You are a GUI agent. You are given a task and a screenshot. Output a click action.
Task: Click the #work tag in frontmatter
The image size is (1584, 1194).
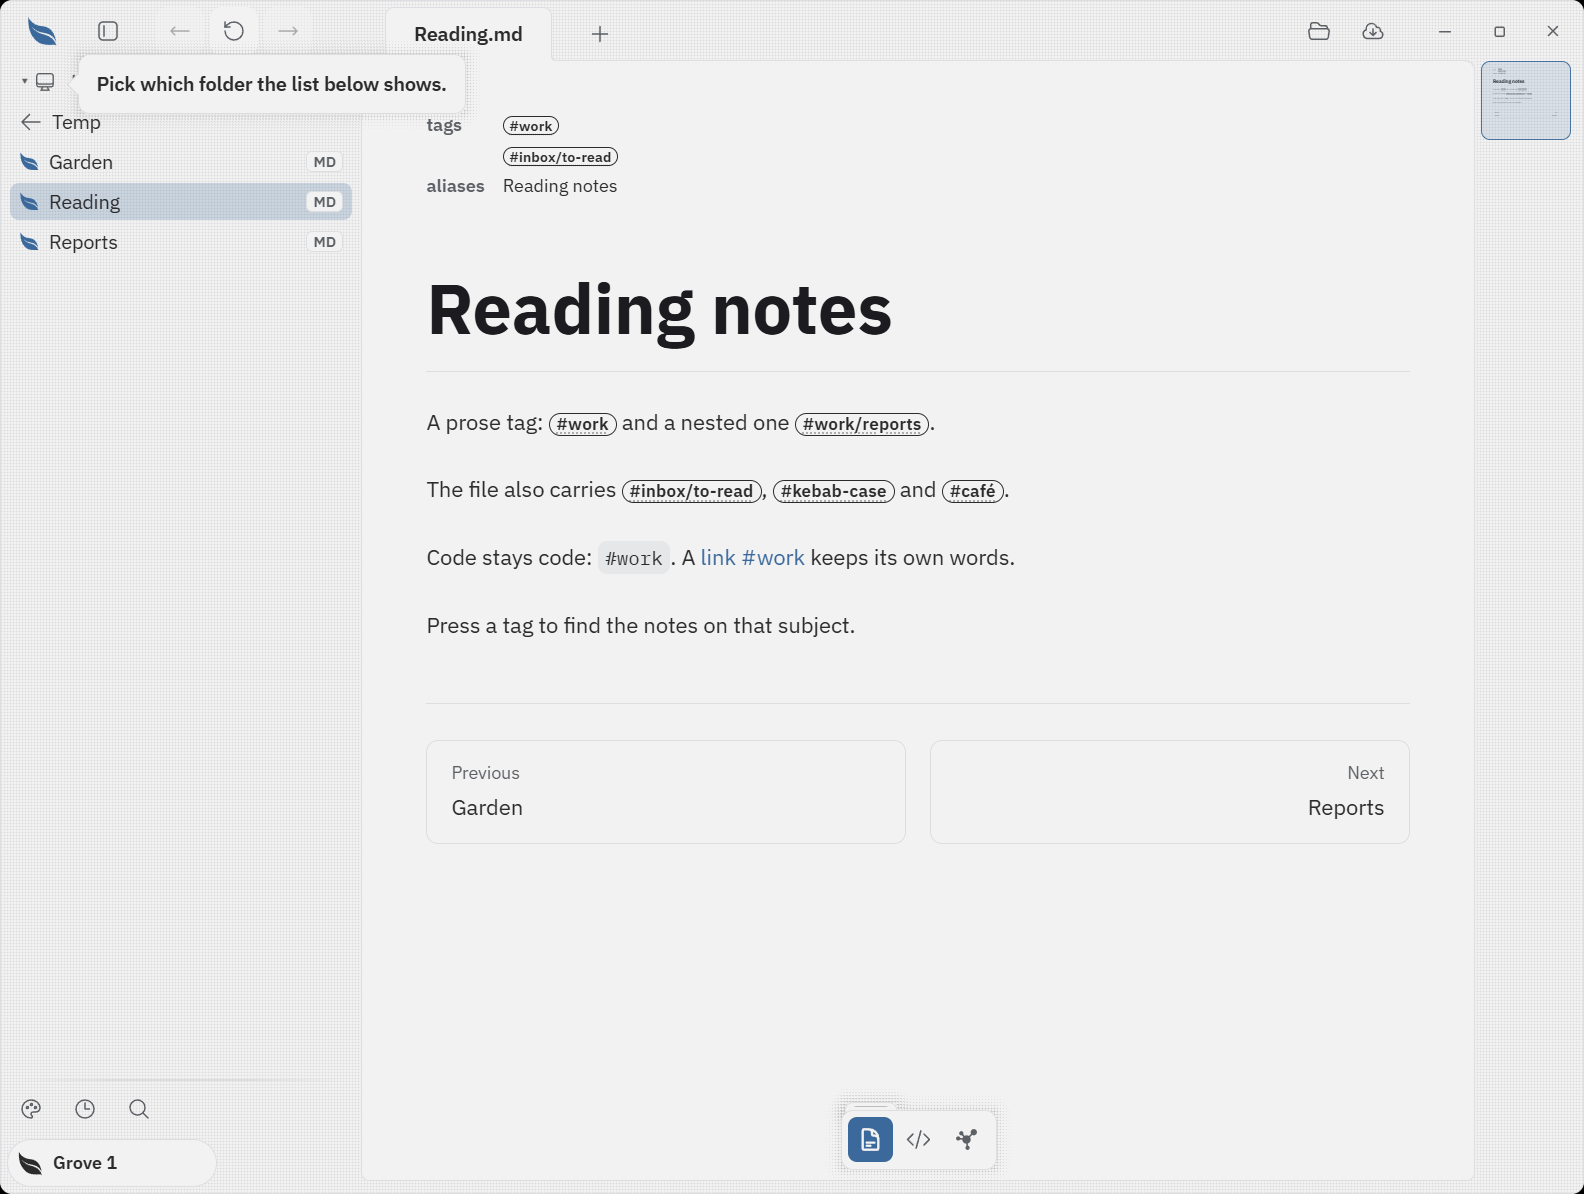point(531,126)
